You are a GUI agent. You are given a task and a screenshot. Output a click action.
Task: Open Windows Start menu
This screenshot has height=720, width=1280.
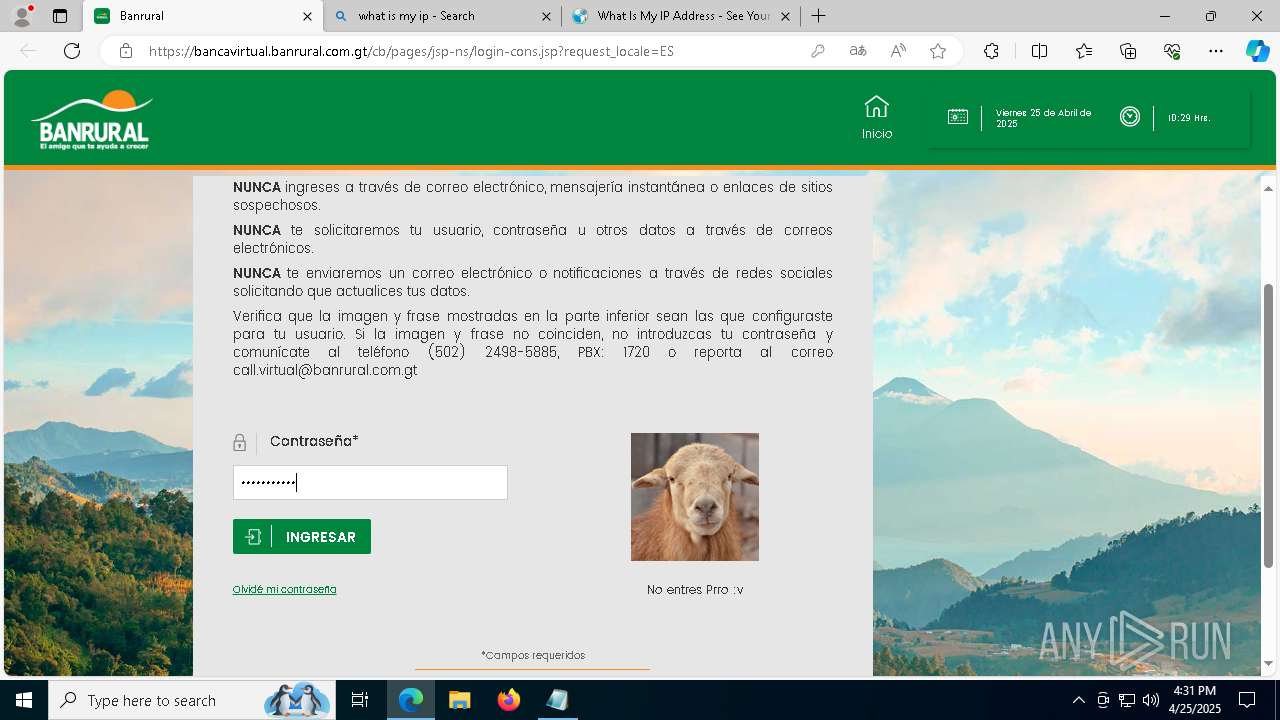pos(23,700)
